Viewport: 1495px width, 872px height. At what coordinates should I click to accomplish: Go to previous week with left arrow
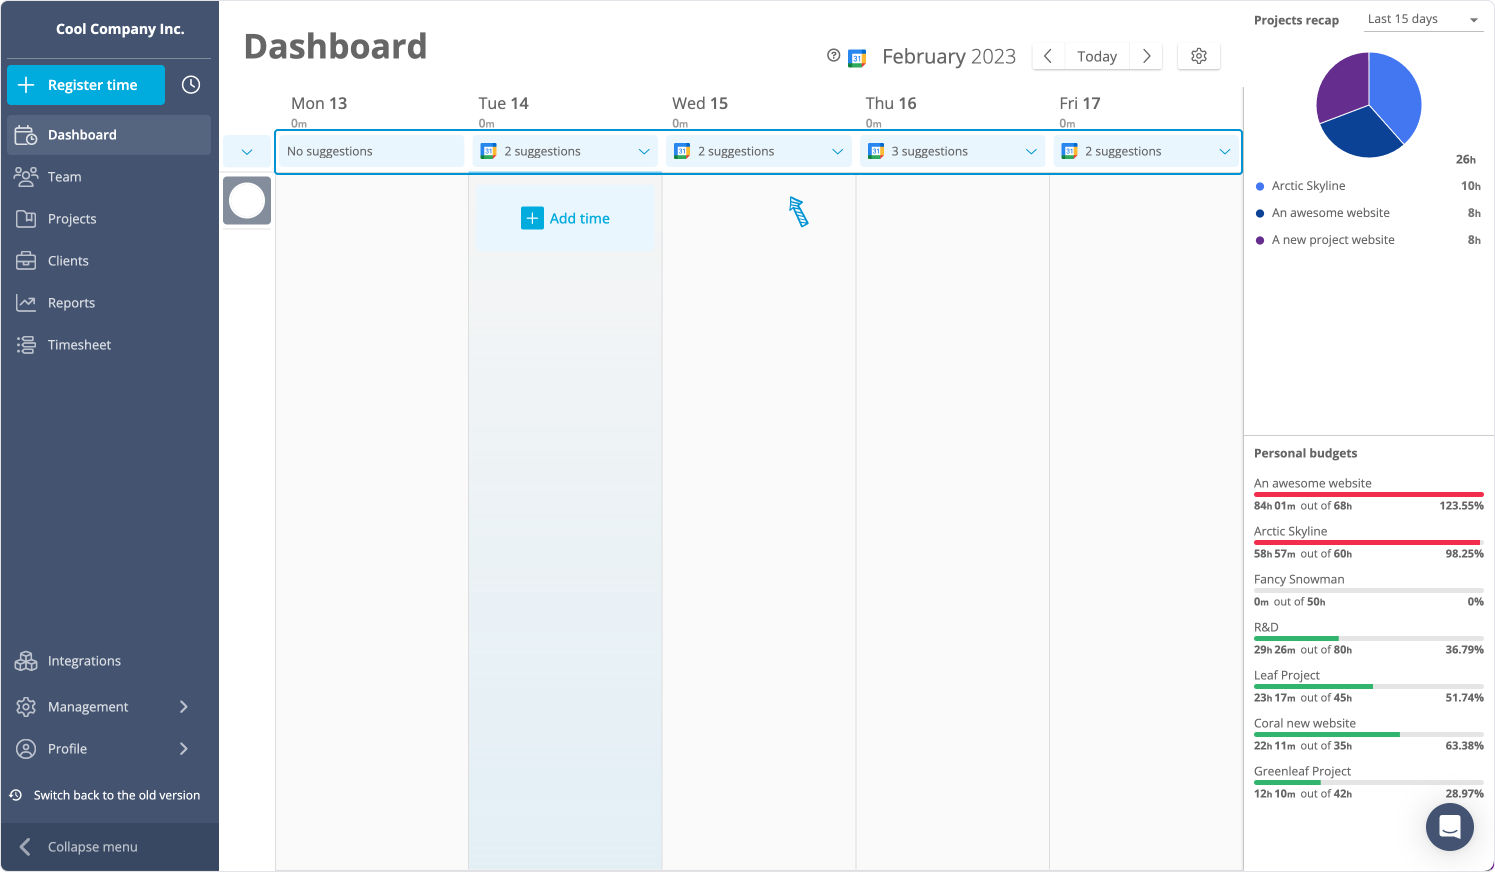point(1047,56)
